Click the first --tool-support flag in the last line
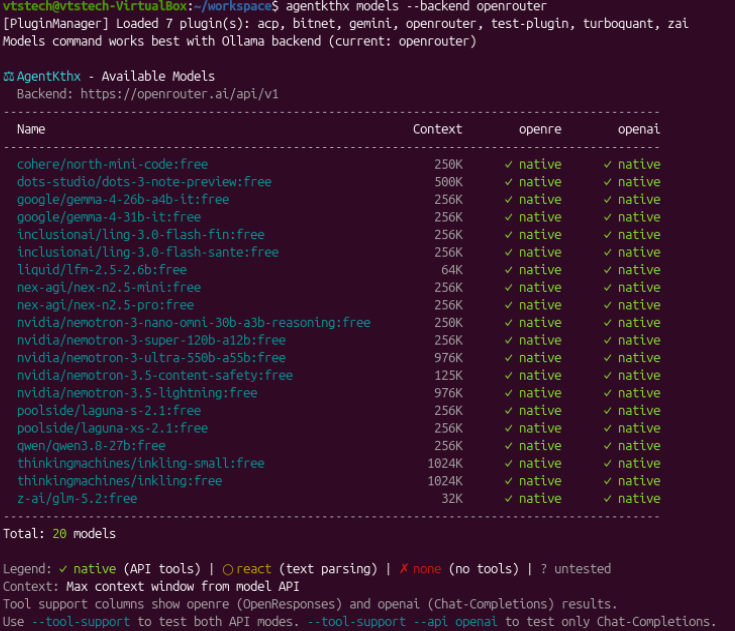 point(81,622)
